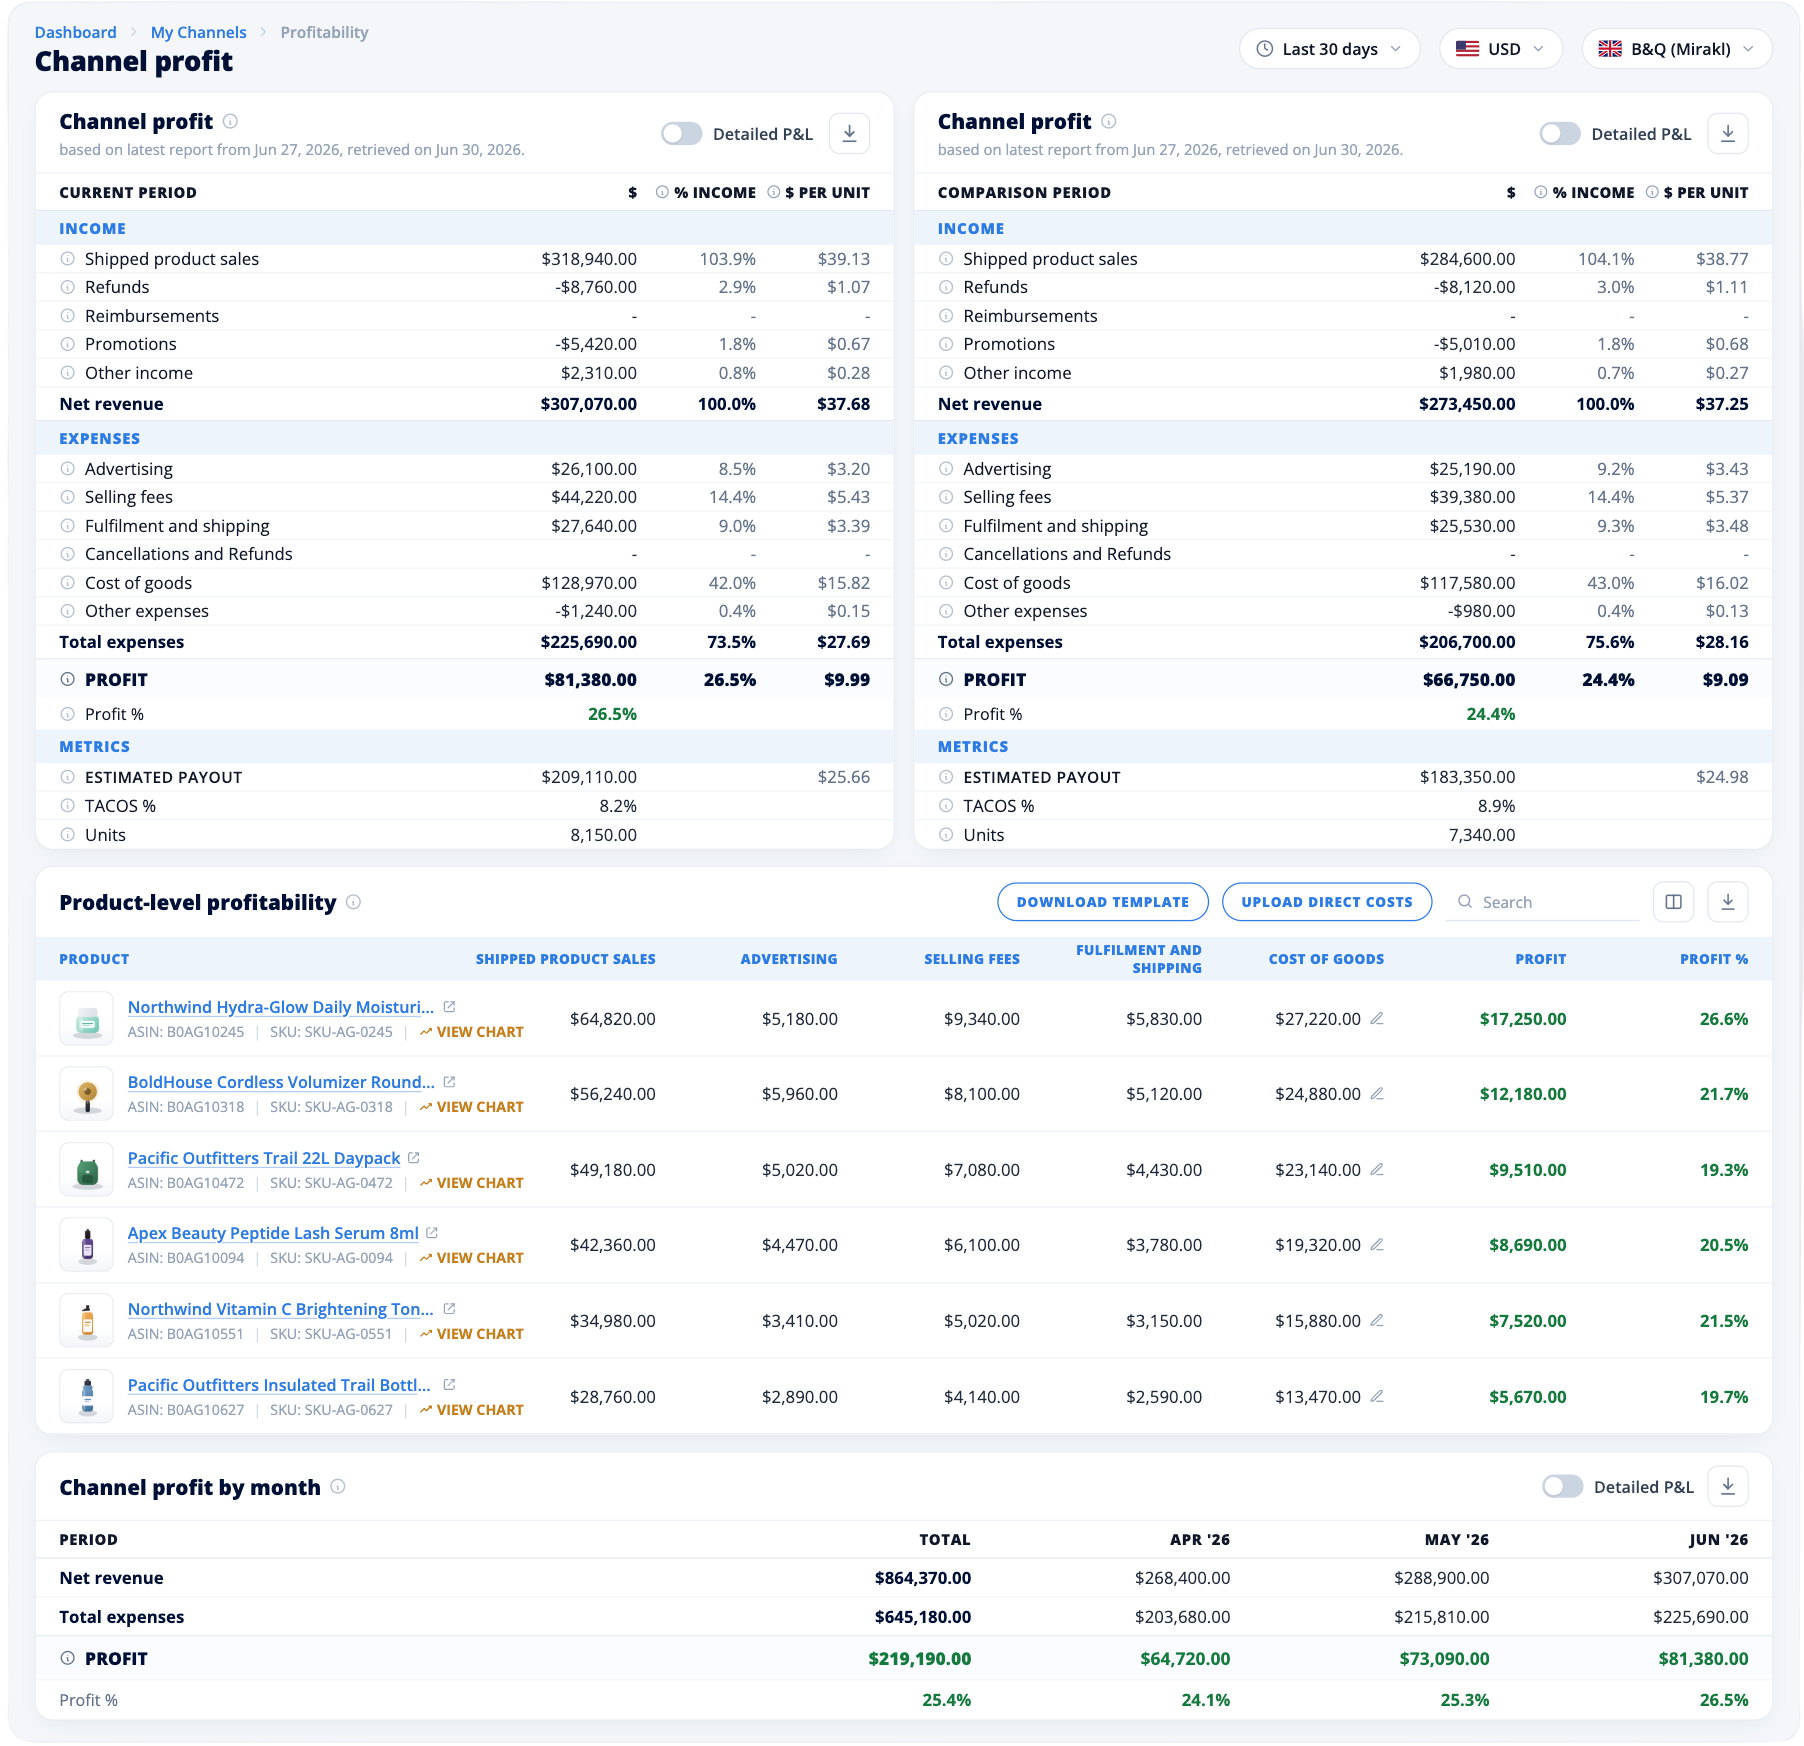View chart for SKU-AG-0627 trail bottle
This screenshot has height=1746, width=1804.
(x=472, y=1410)
